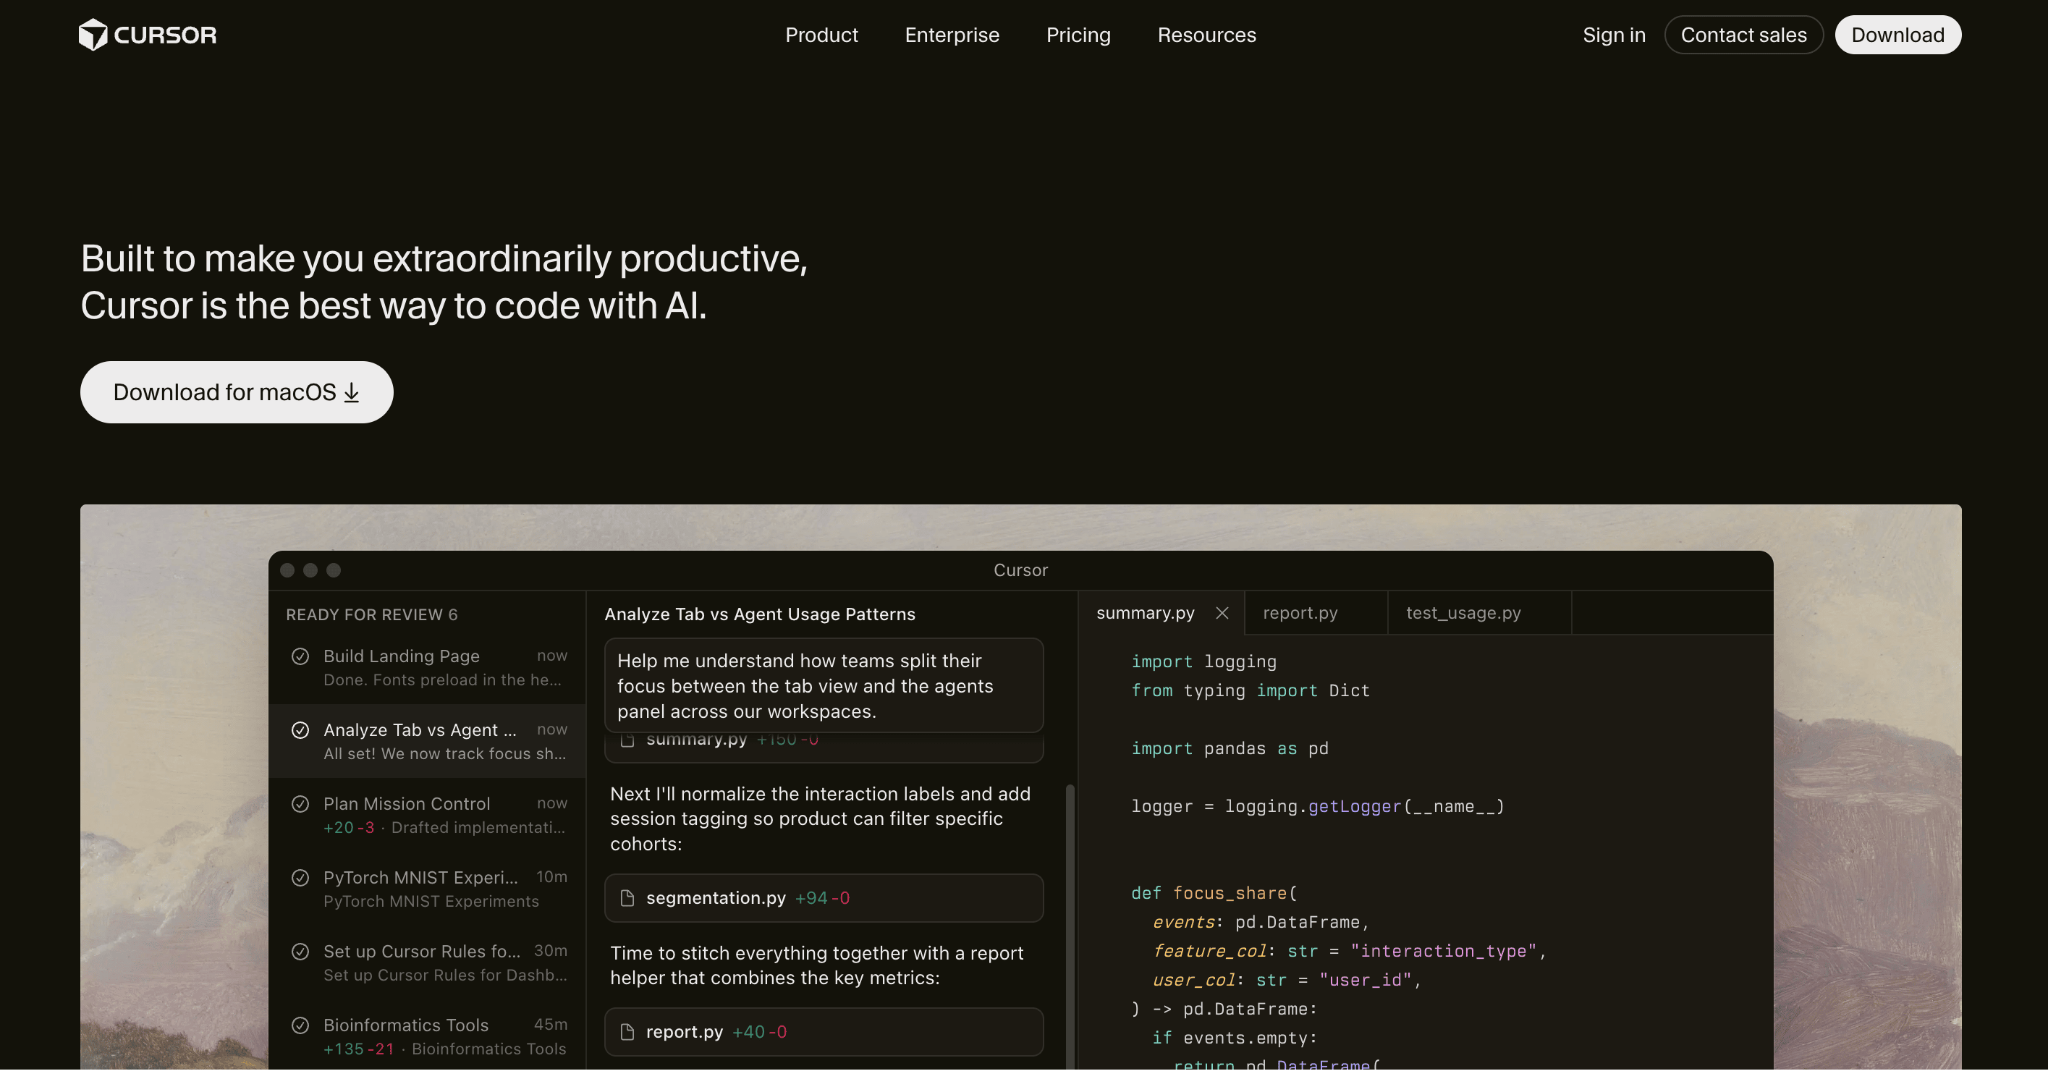Screen dimensions: 2048x1070
Task: Click the completed check icon on Build Landing Page
Action: tap(301, 656)
